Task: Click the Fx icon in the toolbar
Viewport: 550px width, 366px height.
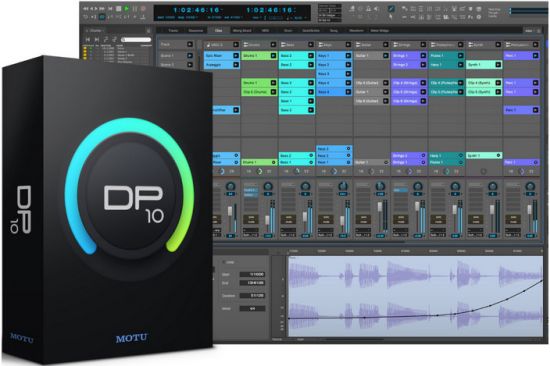Action: click(470, 16)
